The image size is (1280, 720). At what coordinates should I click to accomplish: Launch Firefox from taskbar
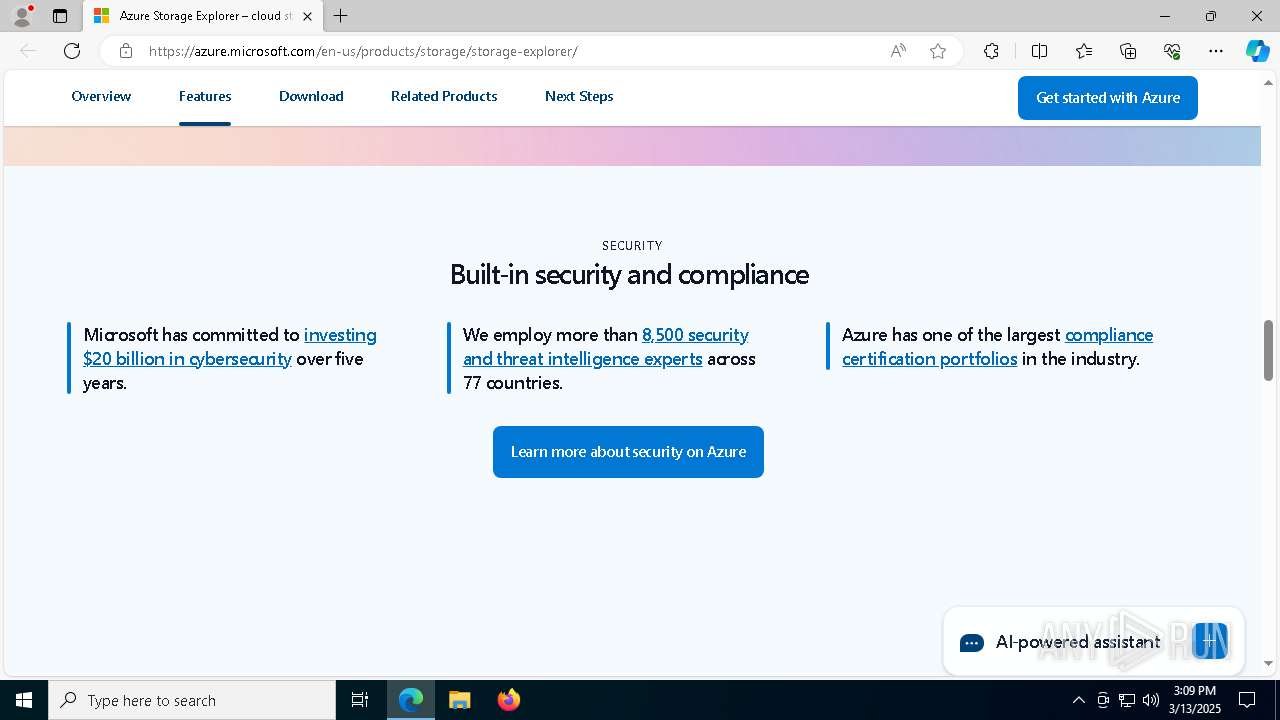point(508,700)
